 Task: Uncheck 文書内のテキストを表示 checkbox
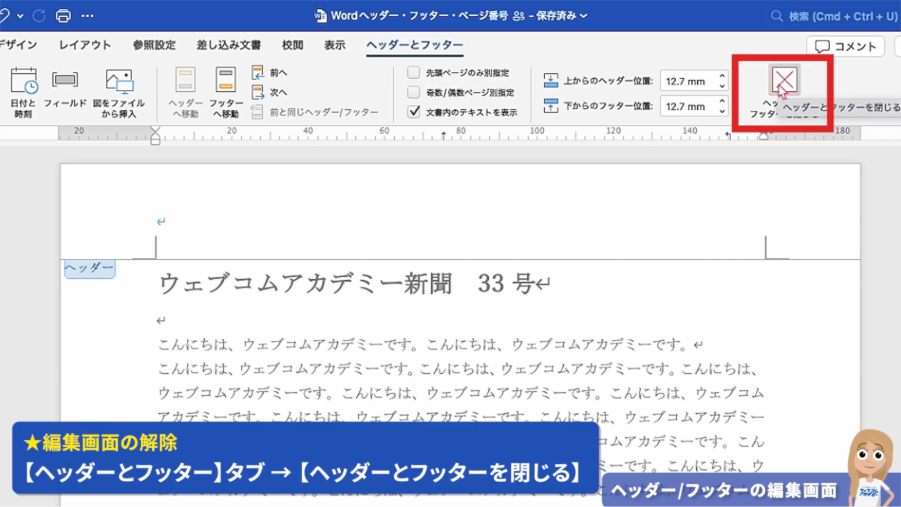pyautogui.click(x=414, y=112)
